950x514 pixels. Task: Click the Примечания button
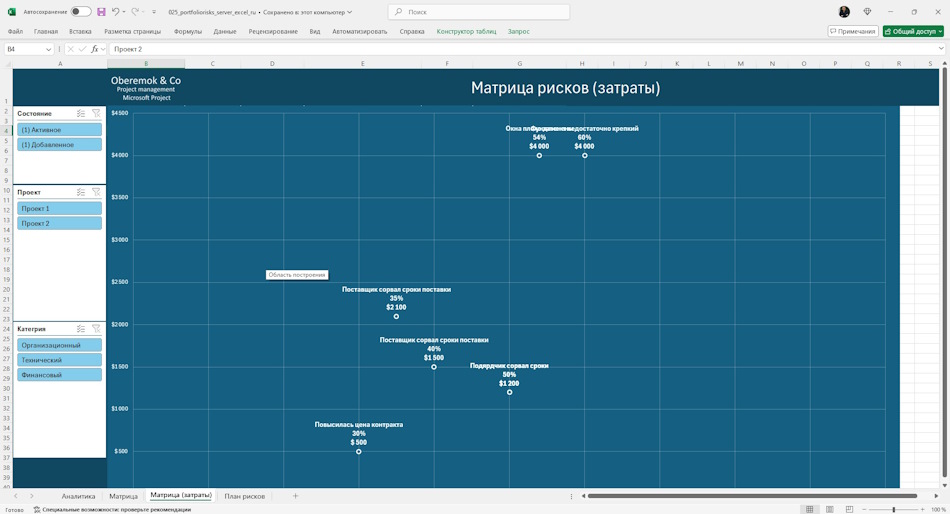(x=852, y=31)
